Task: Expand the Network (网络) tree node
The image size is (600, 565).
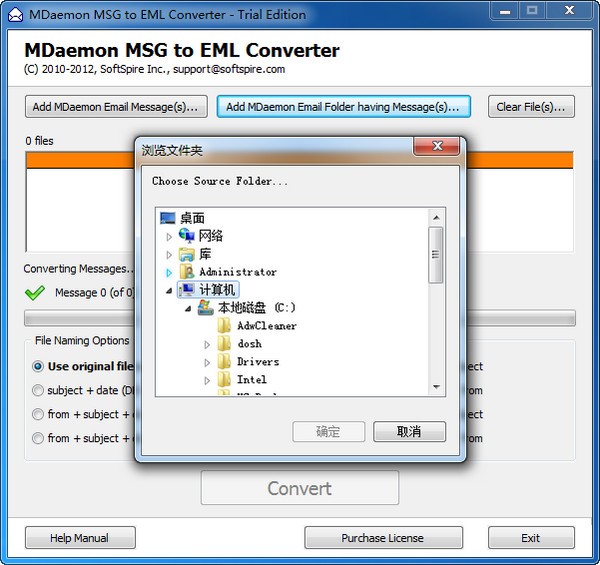Action: (x=169, y=237)
